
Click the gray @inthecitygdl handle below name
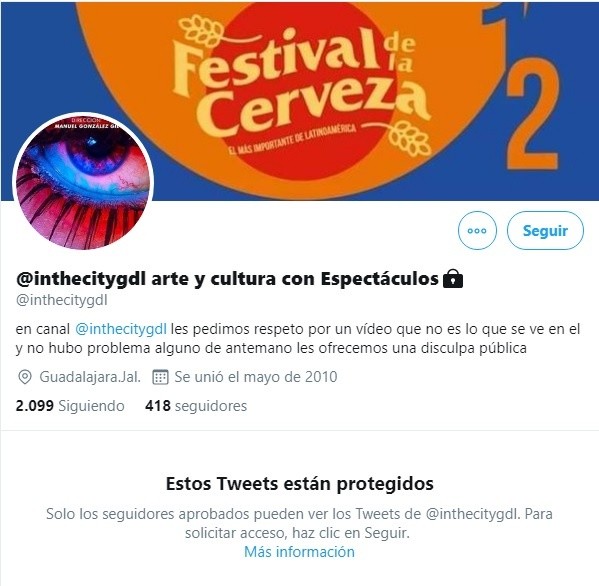(x=62, y=300)
